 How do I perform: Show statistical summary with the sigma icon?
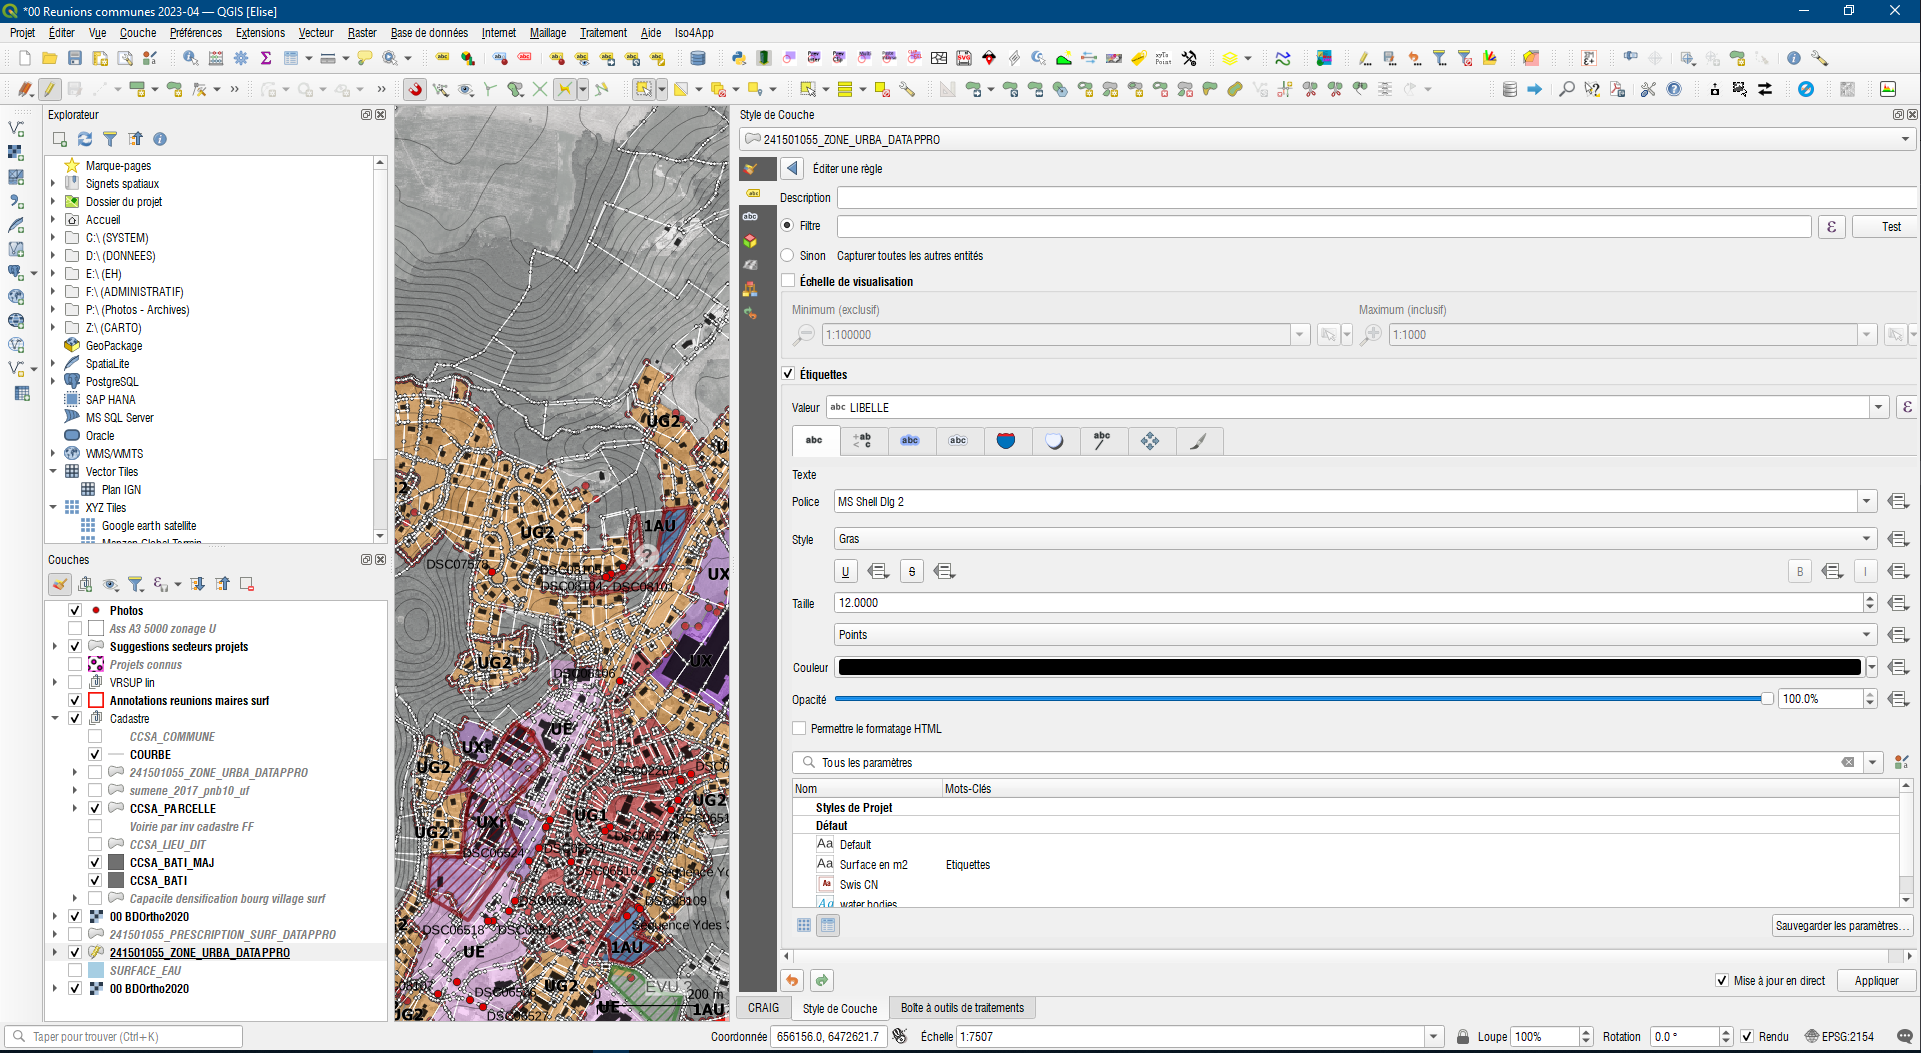266,58
